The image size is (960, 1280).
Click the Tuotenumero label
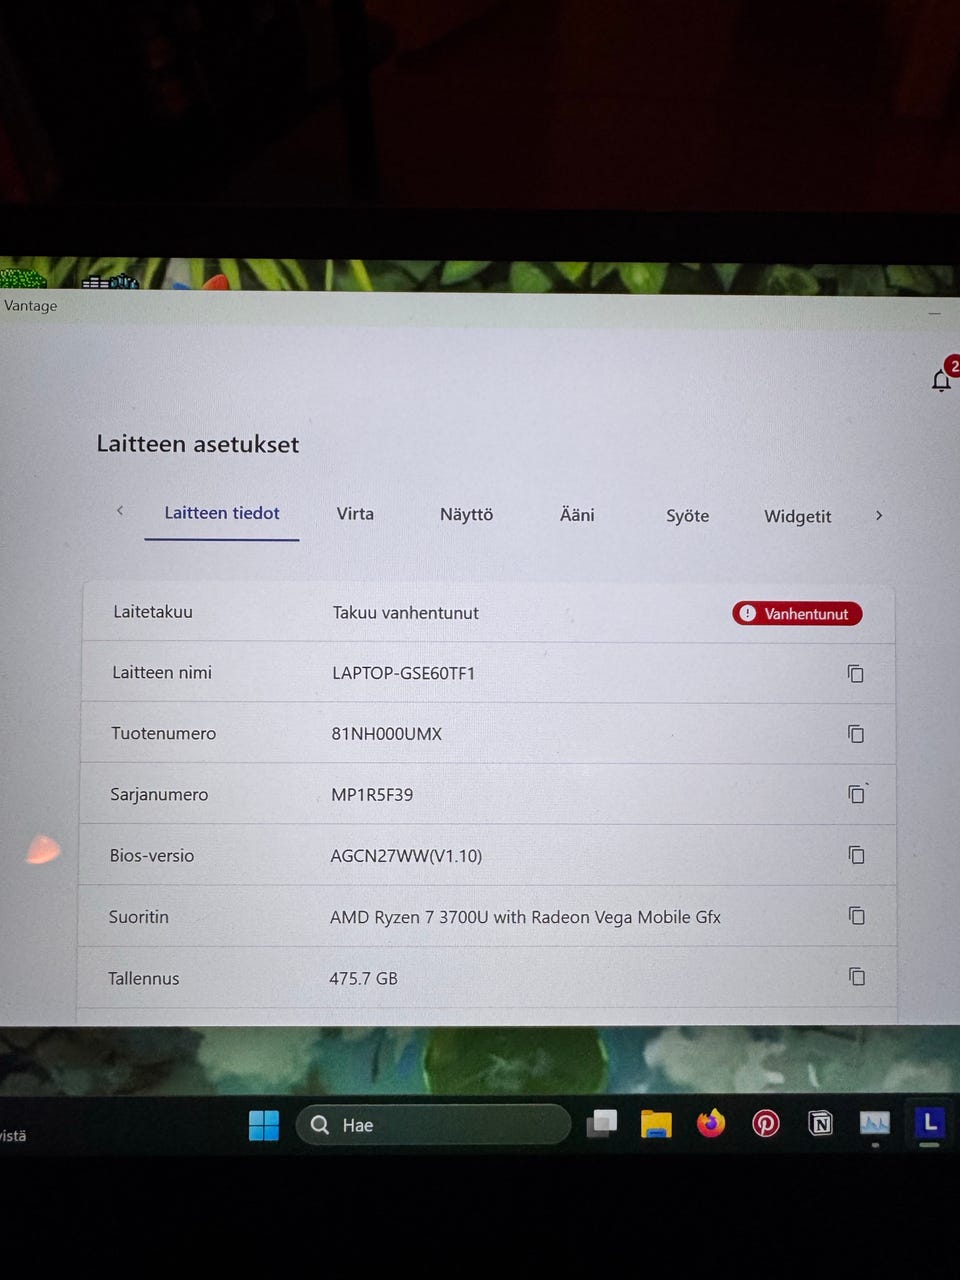click(x=163, y=734)
